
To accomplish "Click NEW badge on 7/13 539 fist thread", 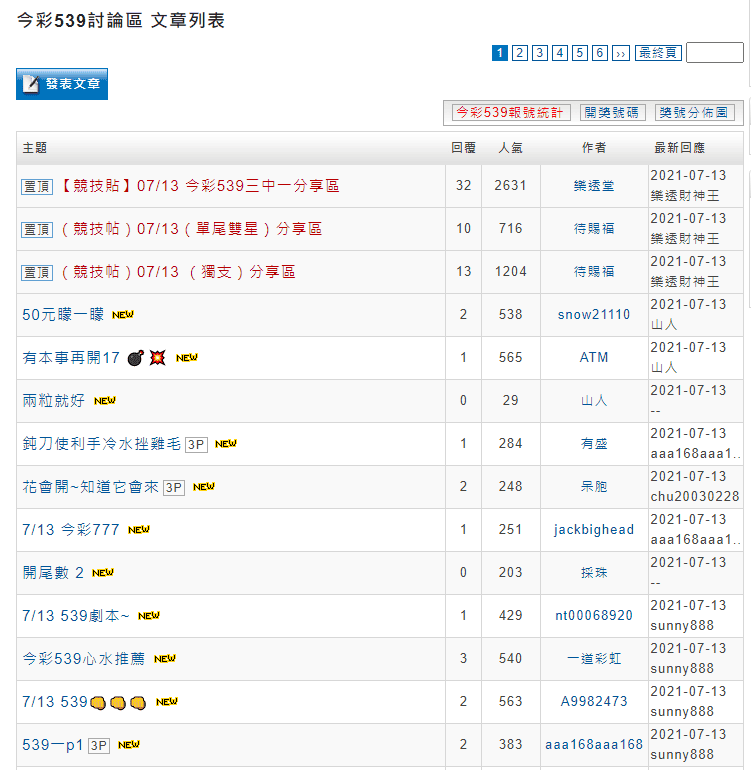I will click(167, 702).
